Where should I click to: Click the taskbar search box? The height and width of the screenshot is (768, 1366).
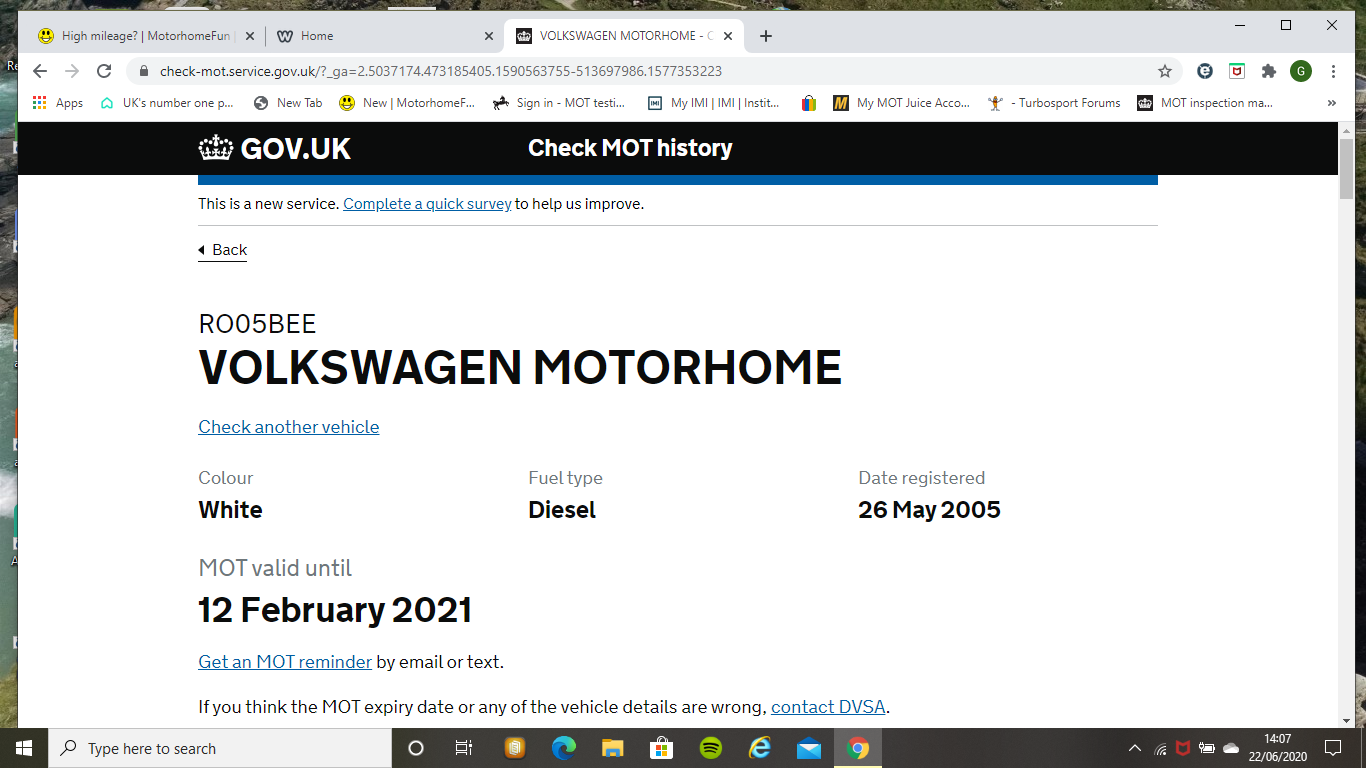(220, 748)
